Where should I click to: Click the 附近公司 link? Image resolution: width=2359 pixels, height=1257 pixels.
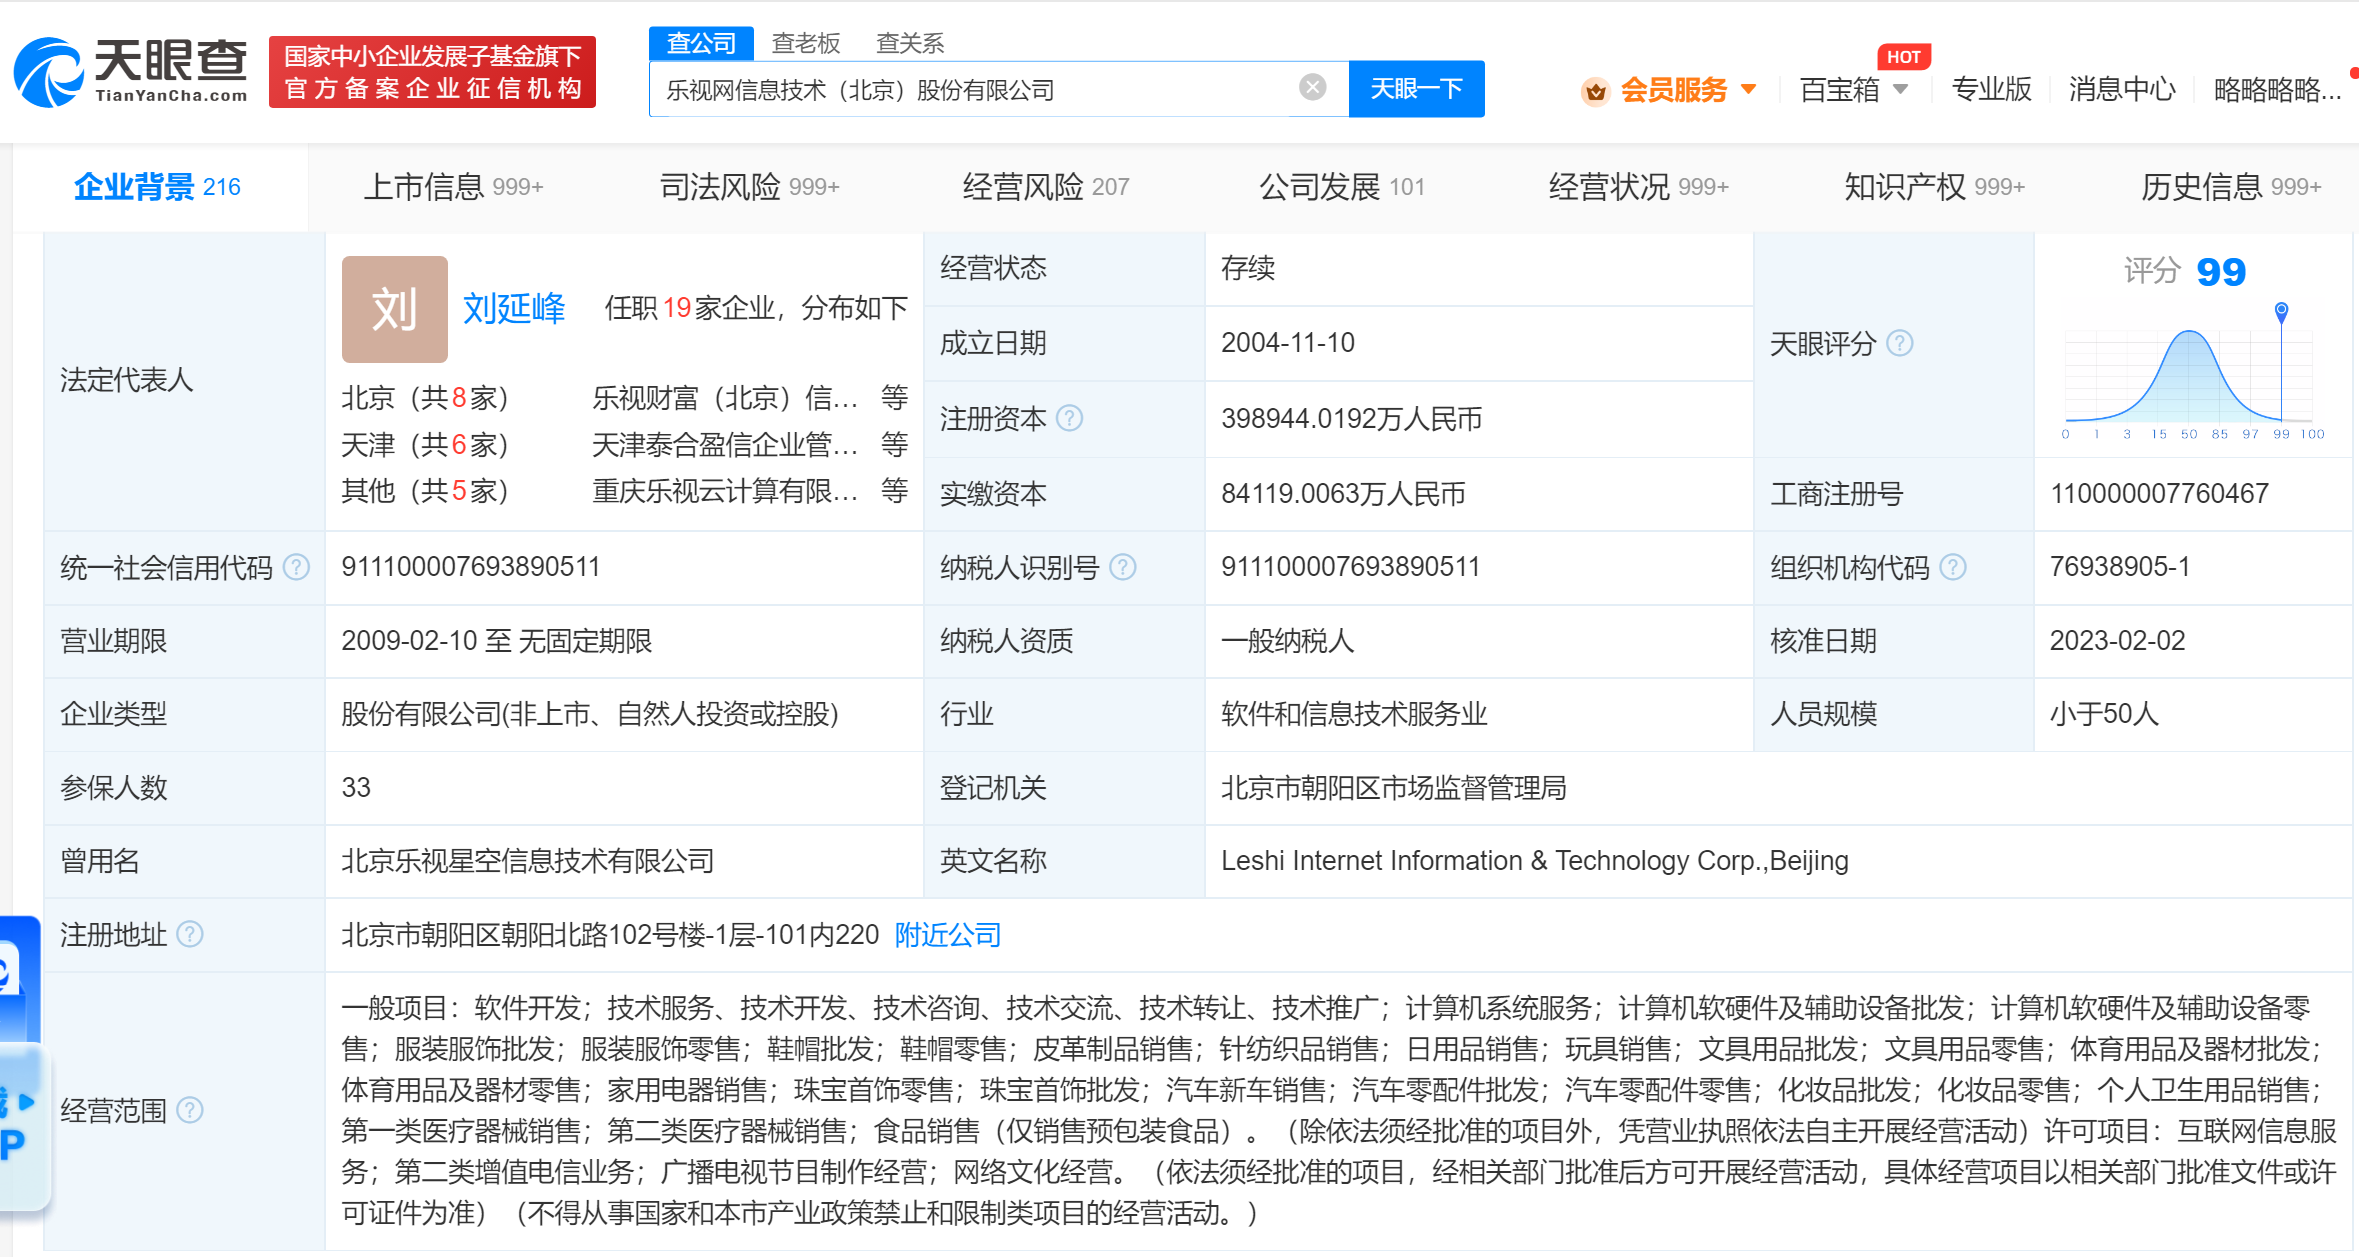coord(947,935)
